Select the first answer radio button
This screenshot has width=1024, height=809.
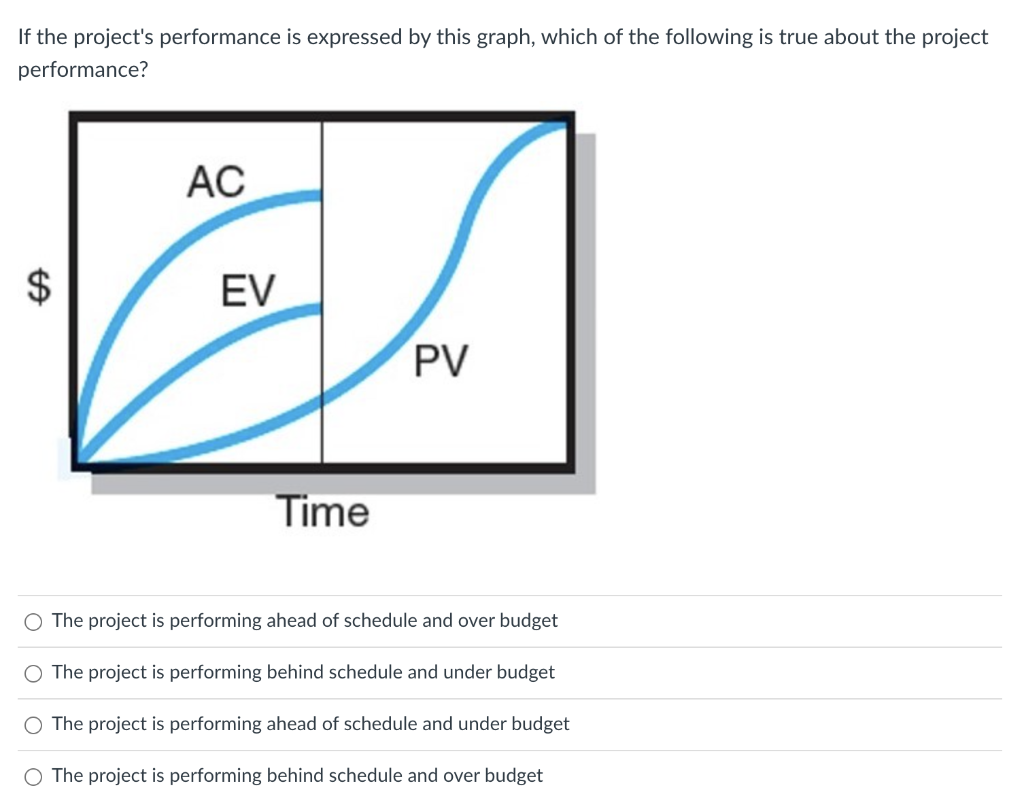coord(33,621)
